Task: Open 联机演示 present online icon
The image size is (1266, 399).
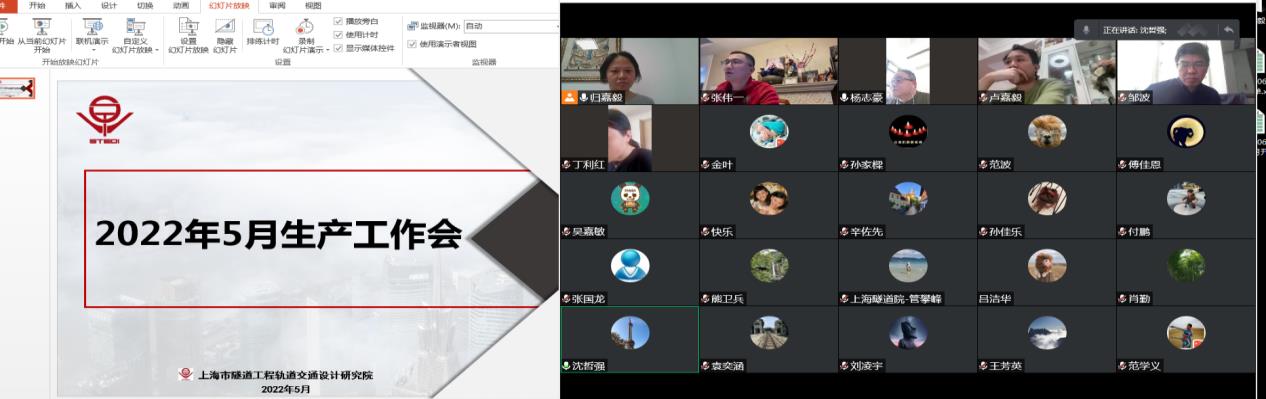Action: coord(92,26)
